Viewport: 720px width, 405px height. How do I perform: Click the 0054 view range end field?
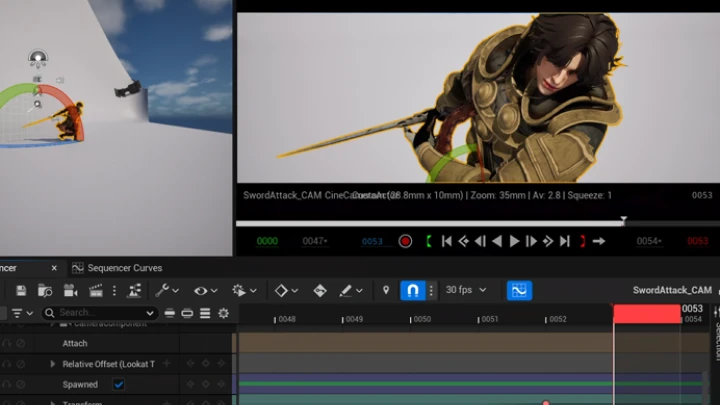pos(648,241)
